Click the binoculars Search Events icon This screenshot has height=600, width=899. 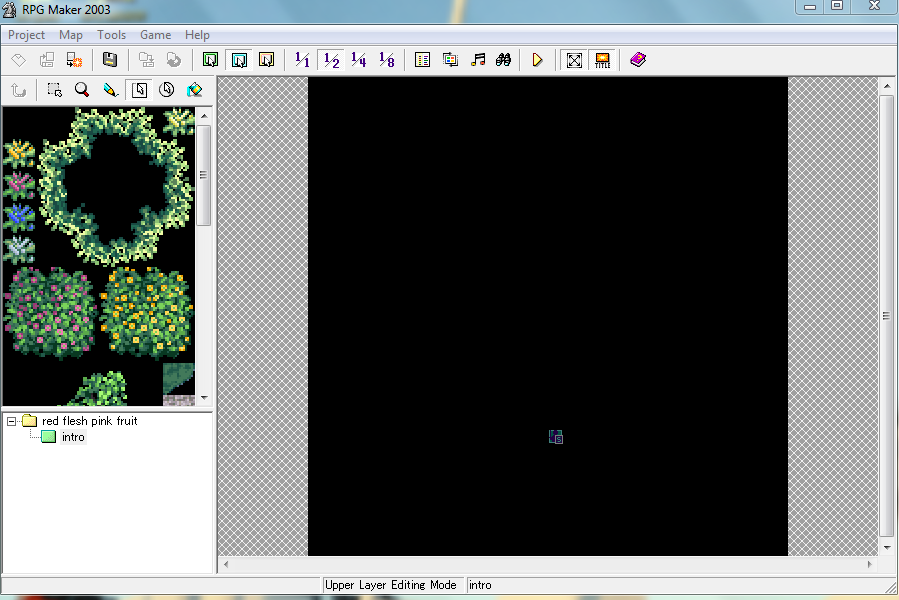pos(504,60)
